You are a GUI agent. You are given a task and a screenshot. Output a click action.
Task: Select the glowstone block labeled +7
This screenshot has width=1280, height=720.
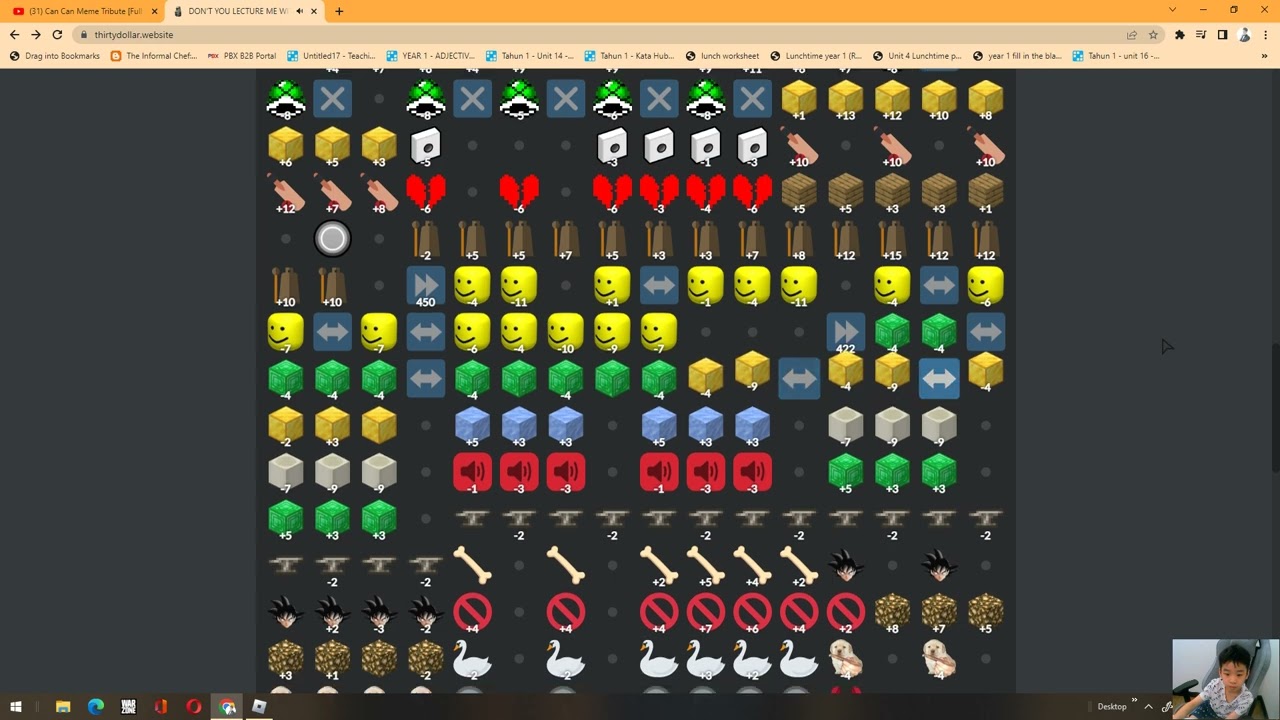pyautogui.click(x=939, y=613)
